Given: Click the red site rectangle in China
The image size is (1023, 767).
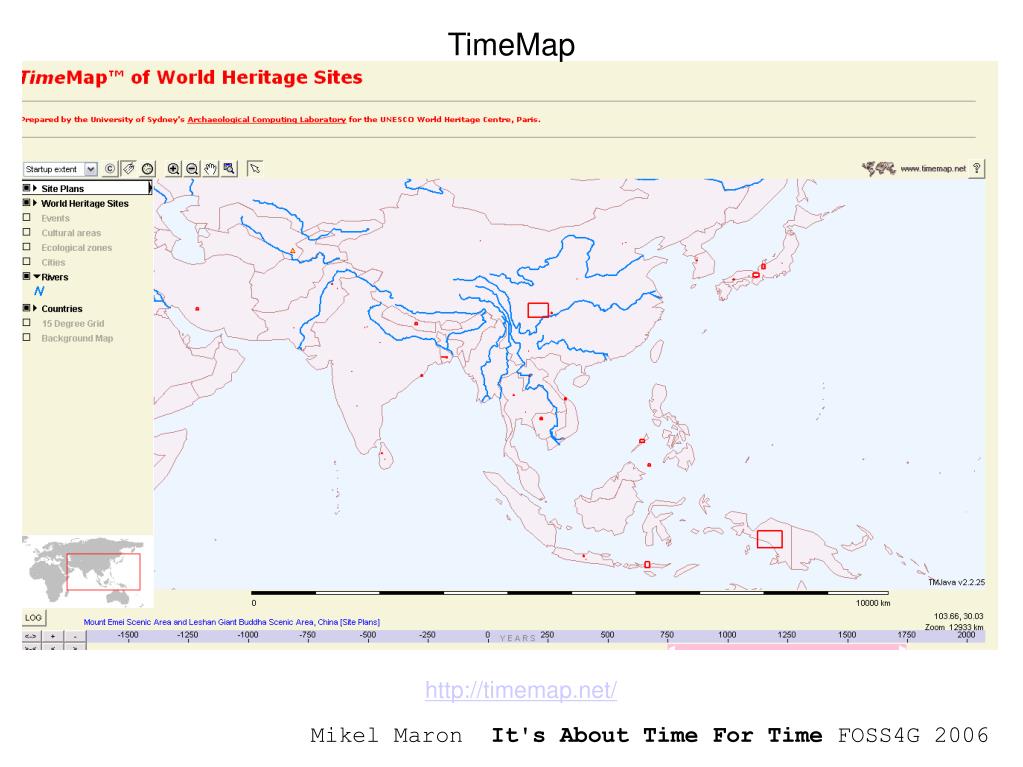Looking at the screenshot, I should [x=538, y=310].
